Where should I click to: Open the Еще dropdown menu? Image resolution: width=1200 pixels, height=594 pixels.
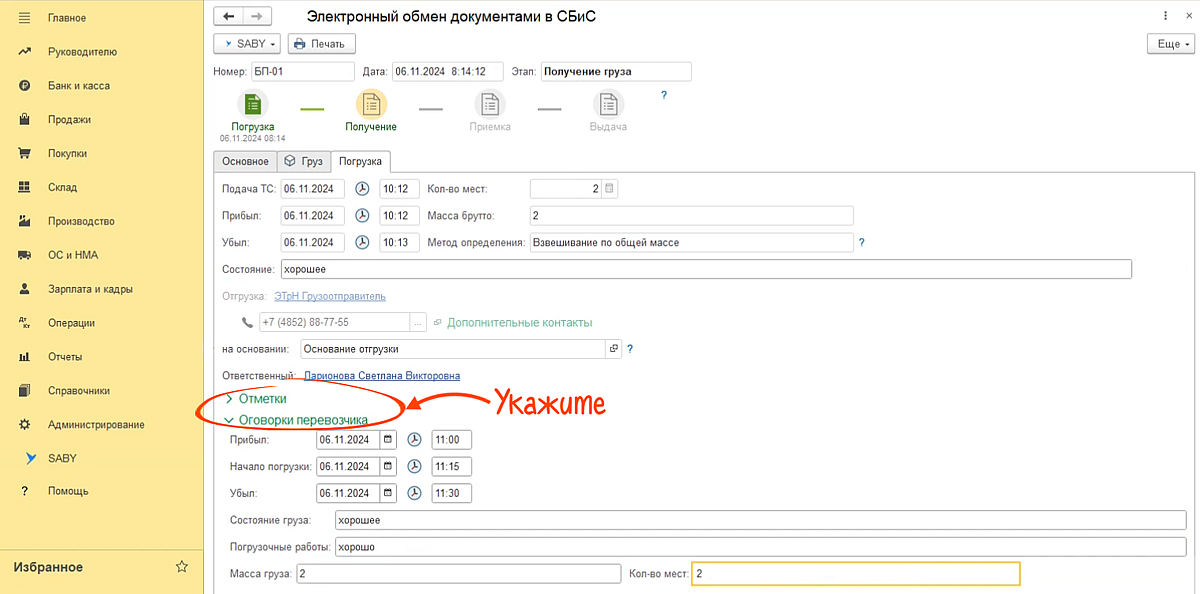click(1170, 44)
